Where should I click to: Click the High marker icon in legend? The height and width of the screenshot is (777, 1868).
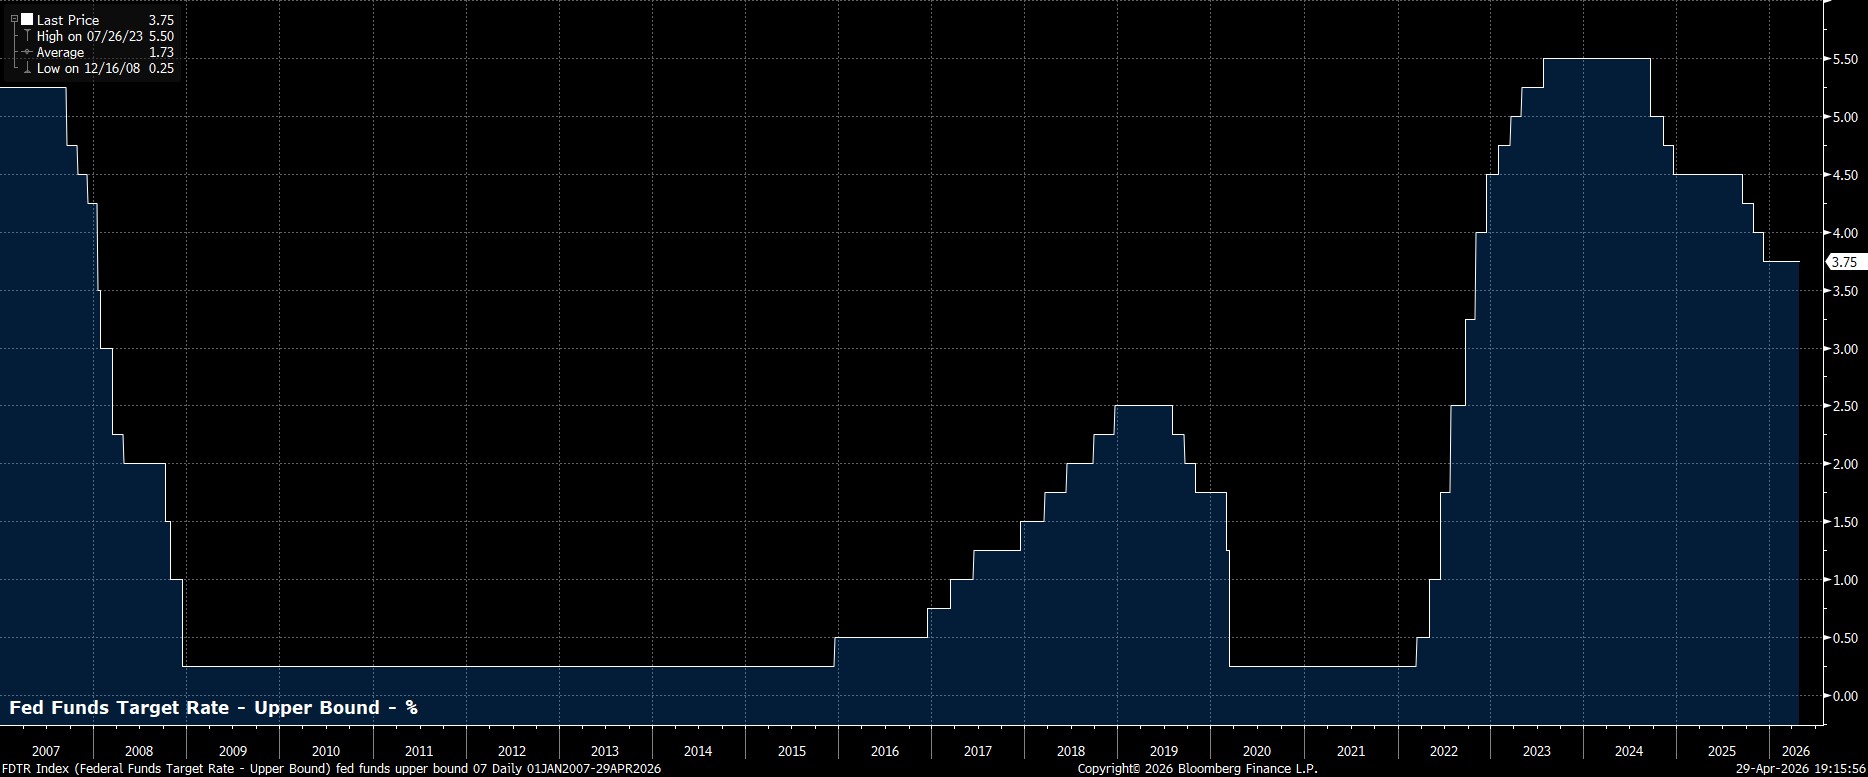tap(27, 36)
